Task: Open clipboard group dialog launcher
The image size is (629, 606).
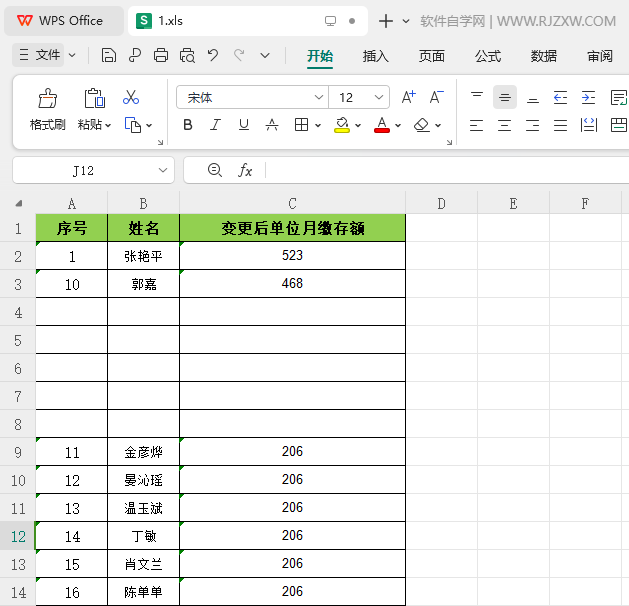Action: pyautogui.click(x=160, y=142)
